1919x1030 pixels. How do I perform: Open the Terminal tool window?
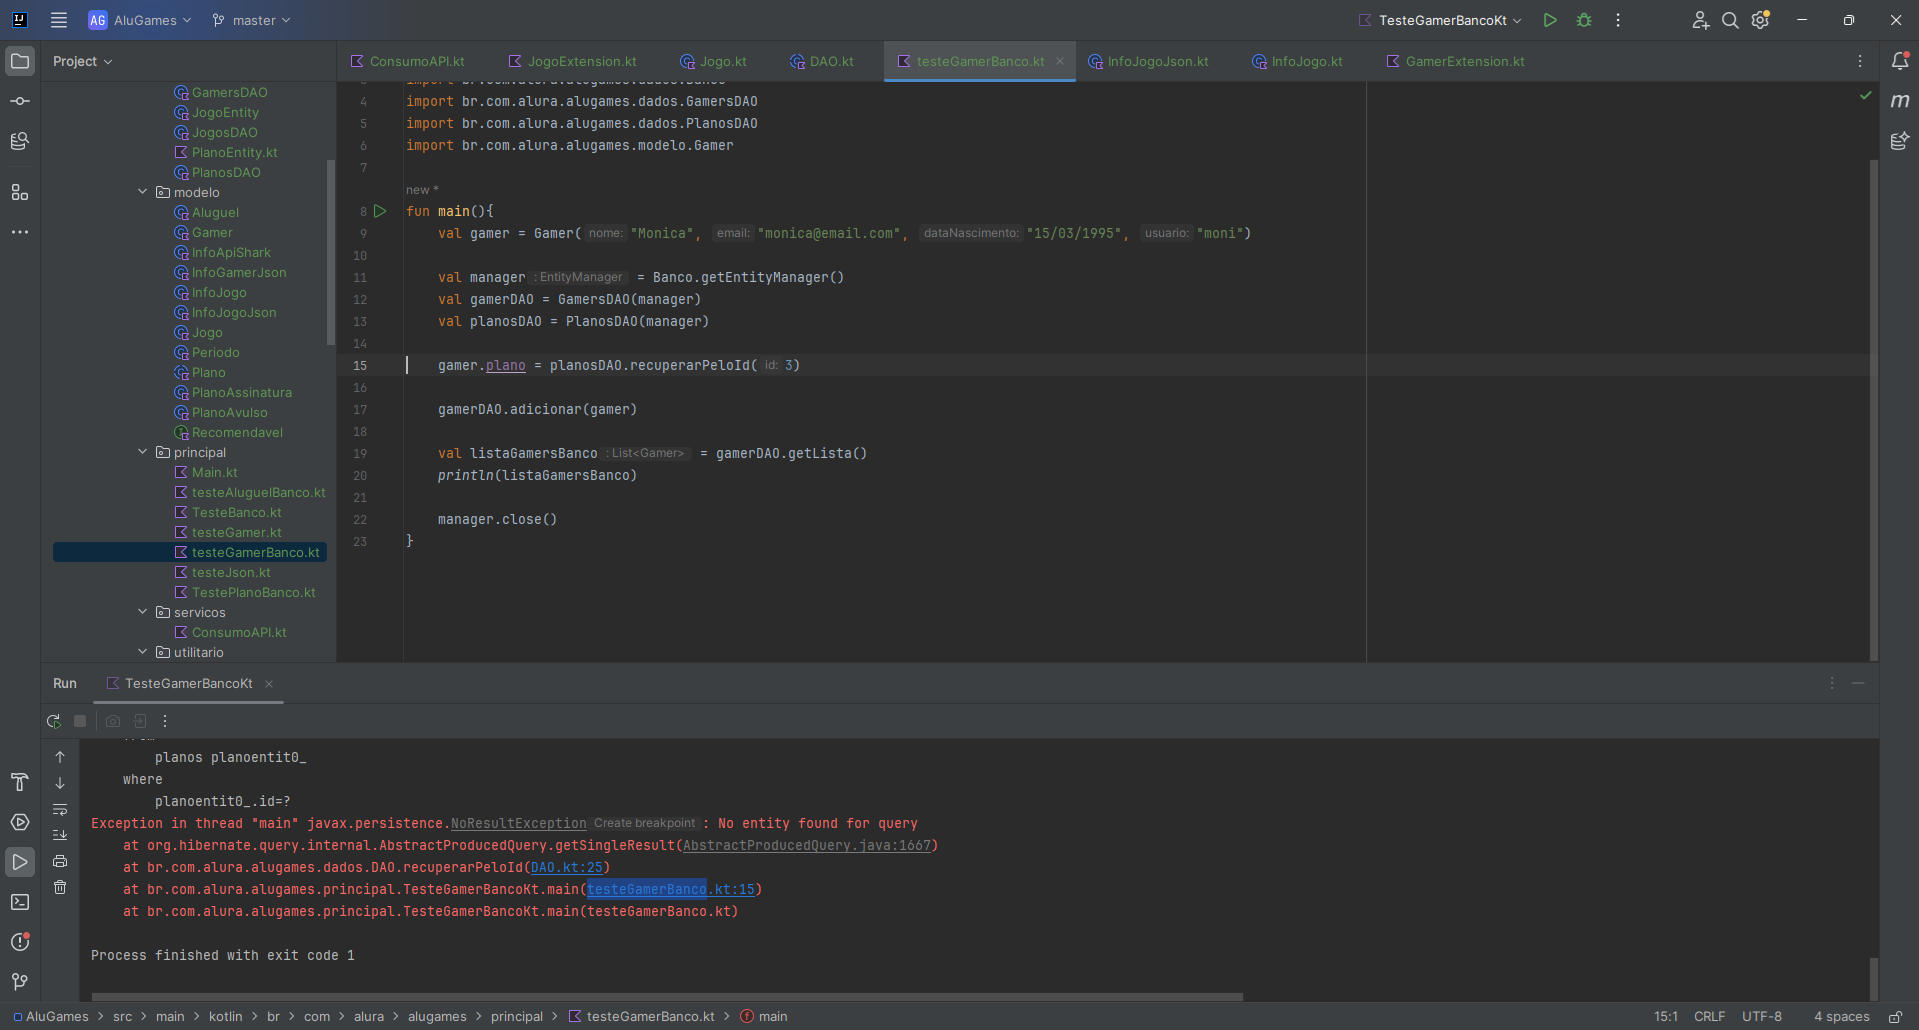(20, 902)
